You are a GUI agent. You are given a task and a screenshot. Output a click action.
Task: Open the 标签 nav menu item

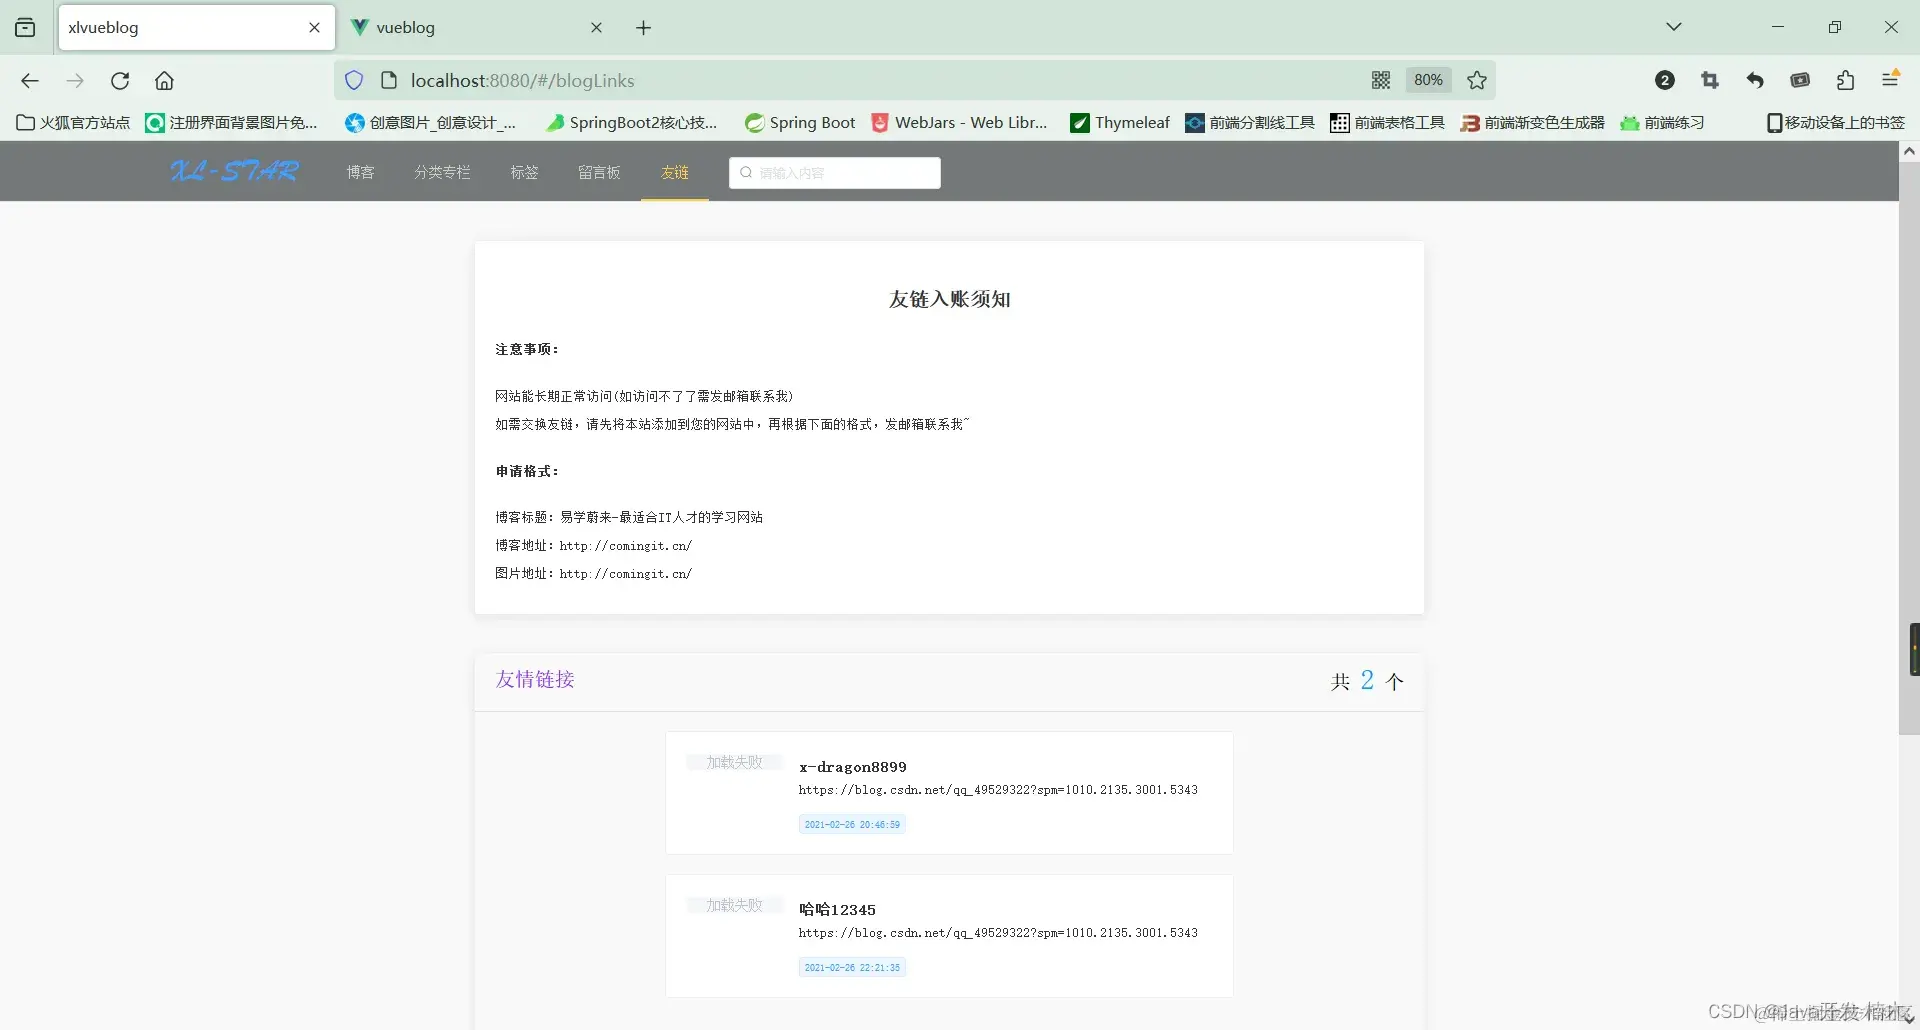click(524, 172)
